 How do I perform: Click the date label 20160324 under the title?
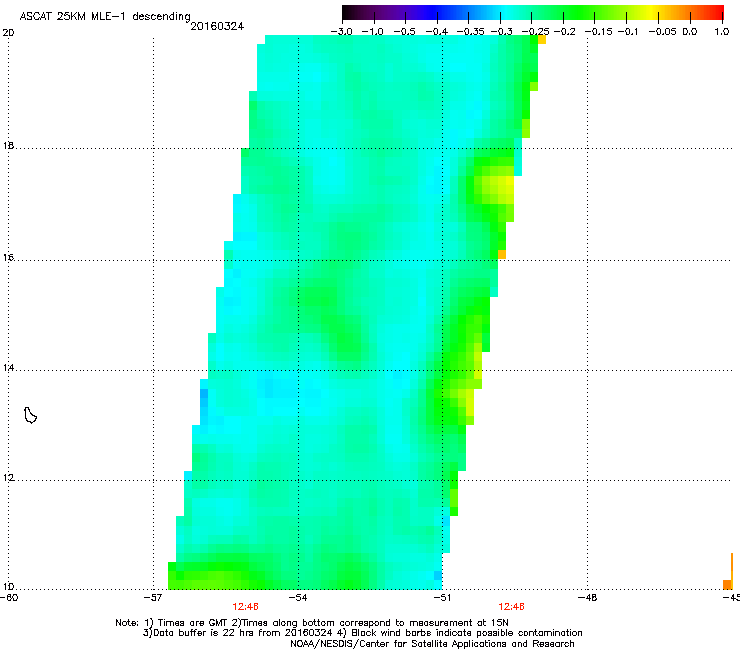click(217, 26)
